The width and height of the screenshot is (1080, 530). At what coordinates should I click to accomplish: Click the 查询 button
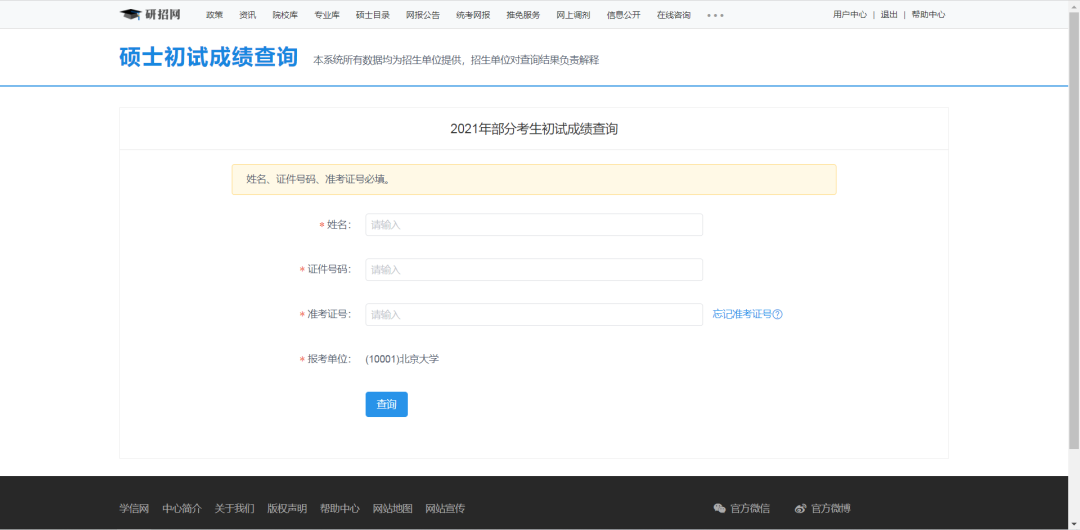tap(386, 404)
